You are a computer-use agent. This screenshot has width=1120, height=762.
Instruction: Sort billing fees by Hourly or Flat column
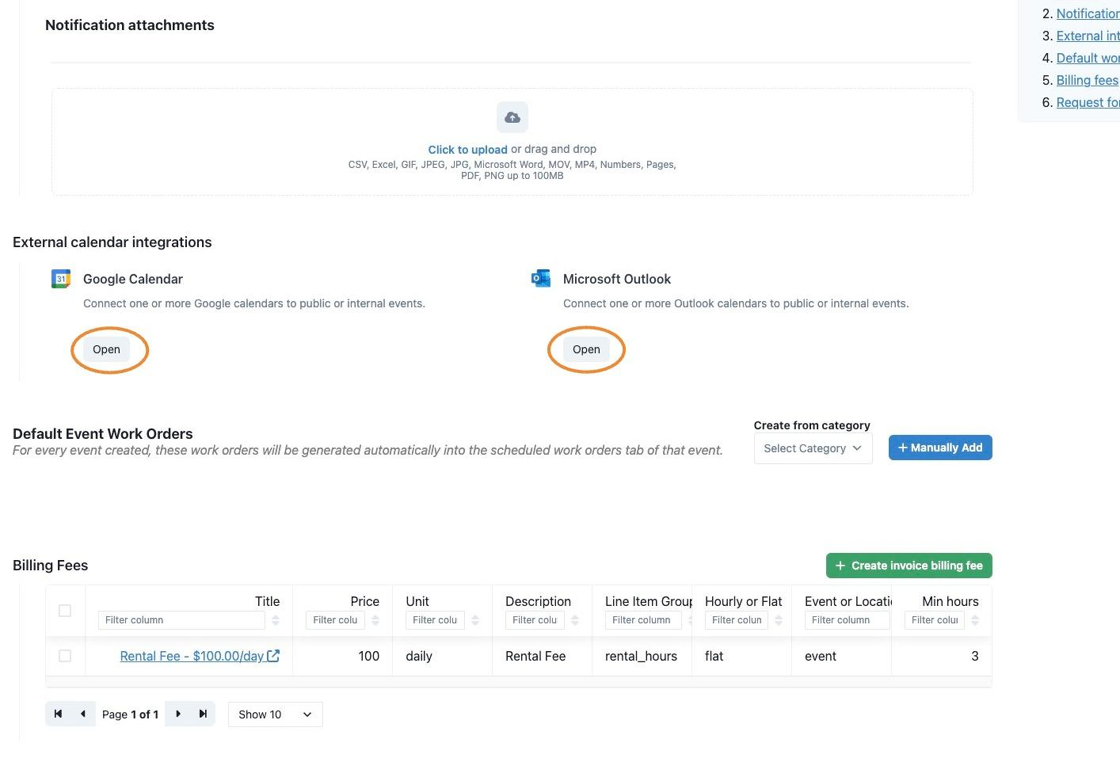click(779, 620)
